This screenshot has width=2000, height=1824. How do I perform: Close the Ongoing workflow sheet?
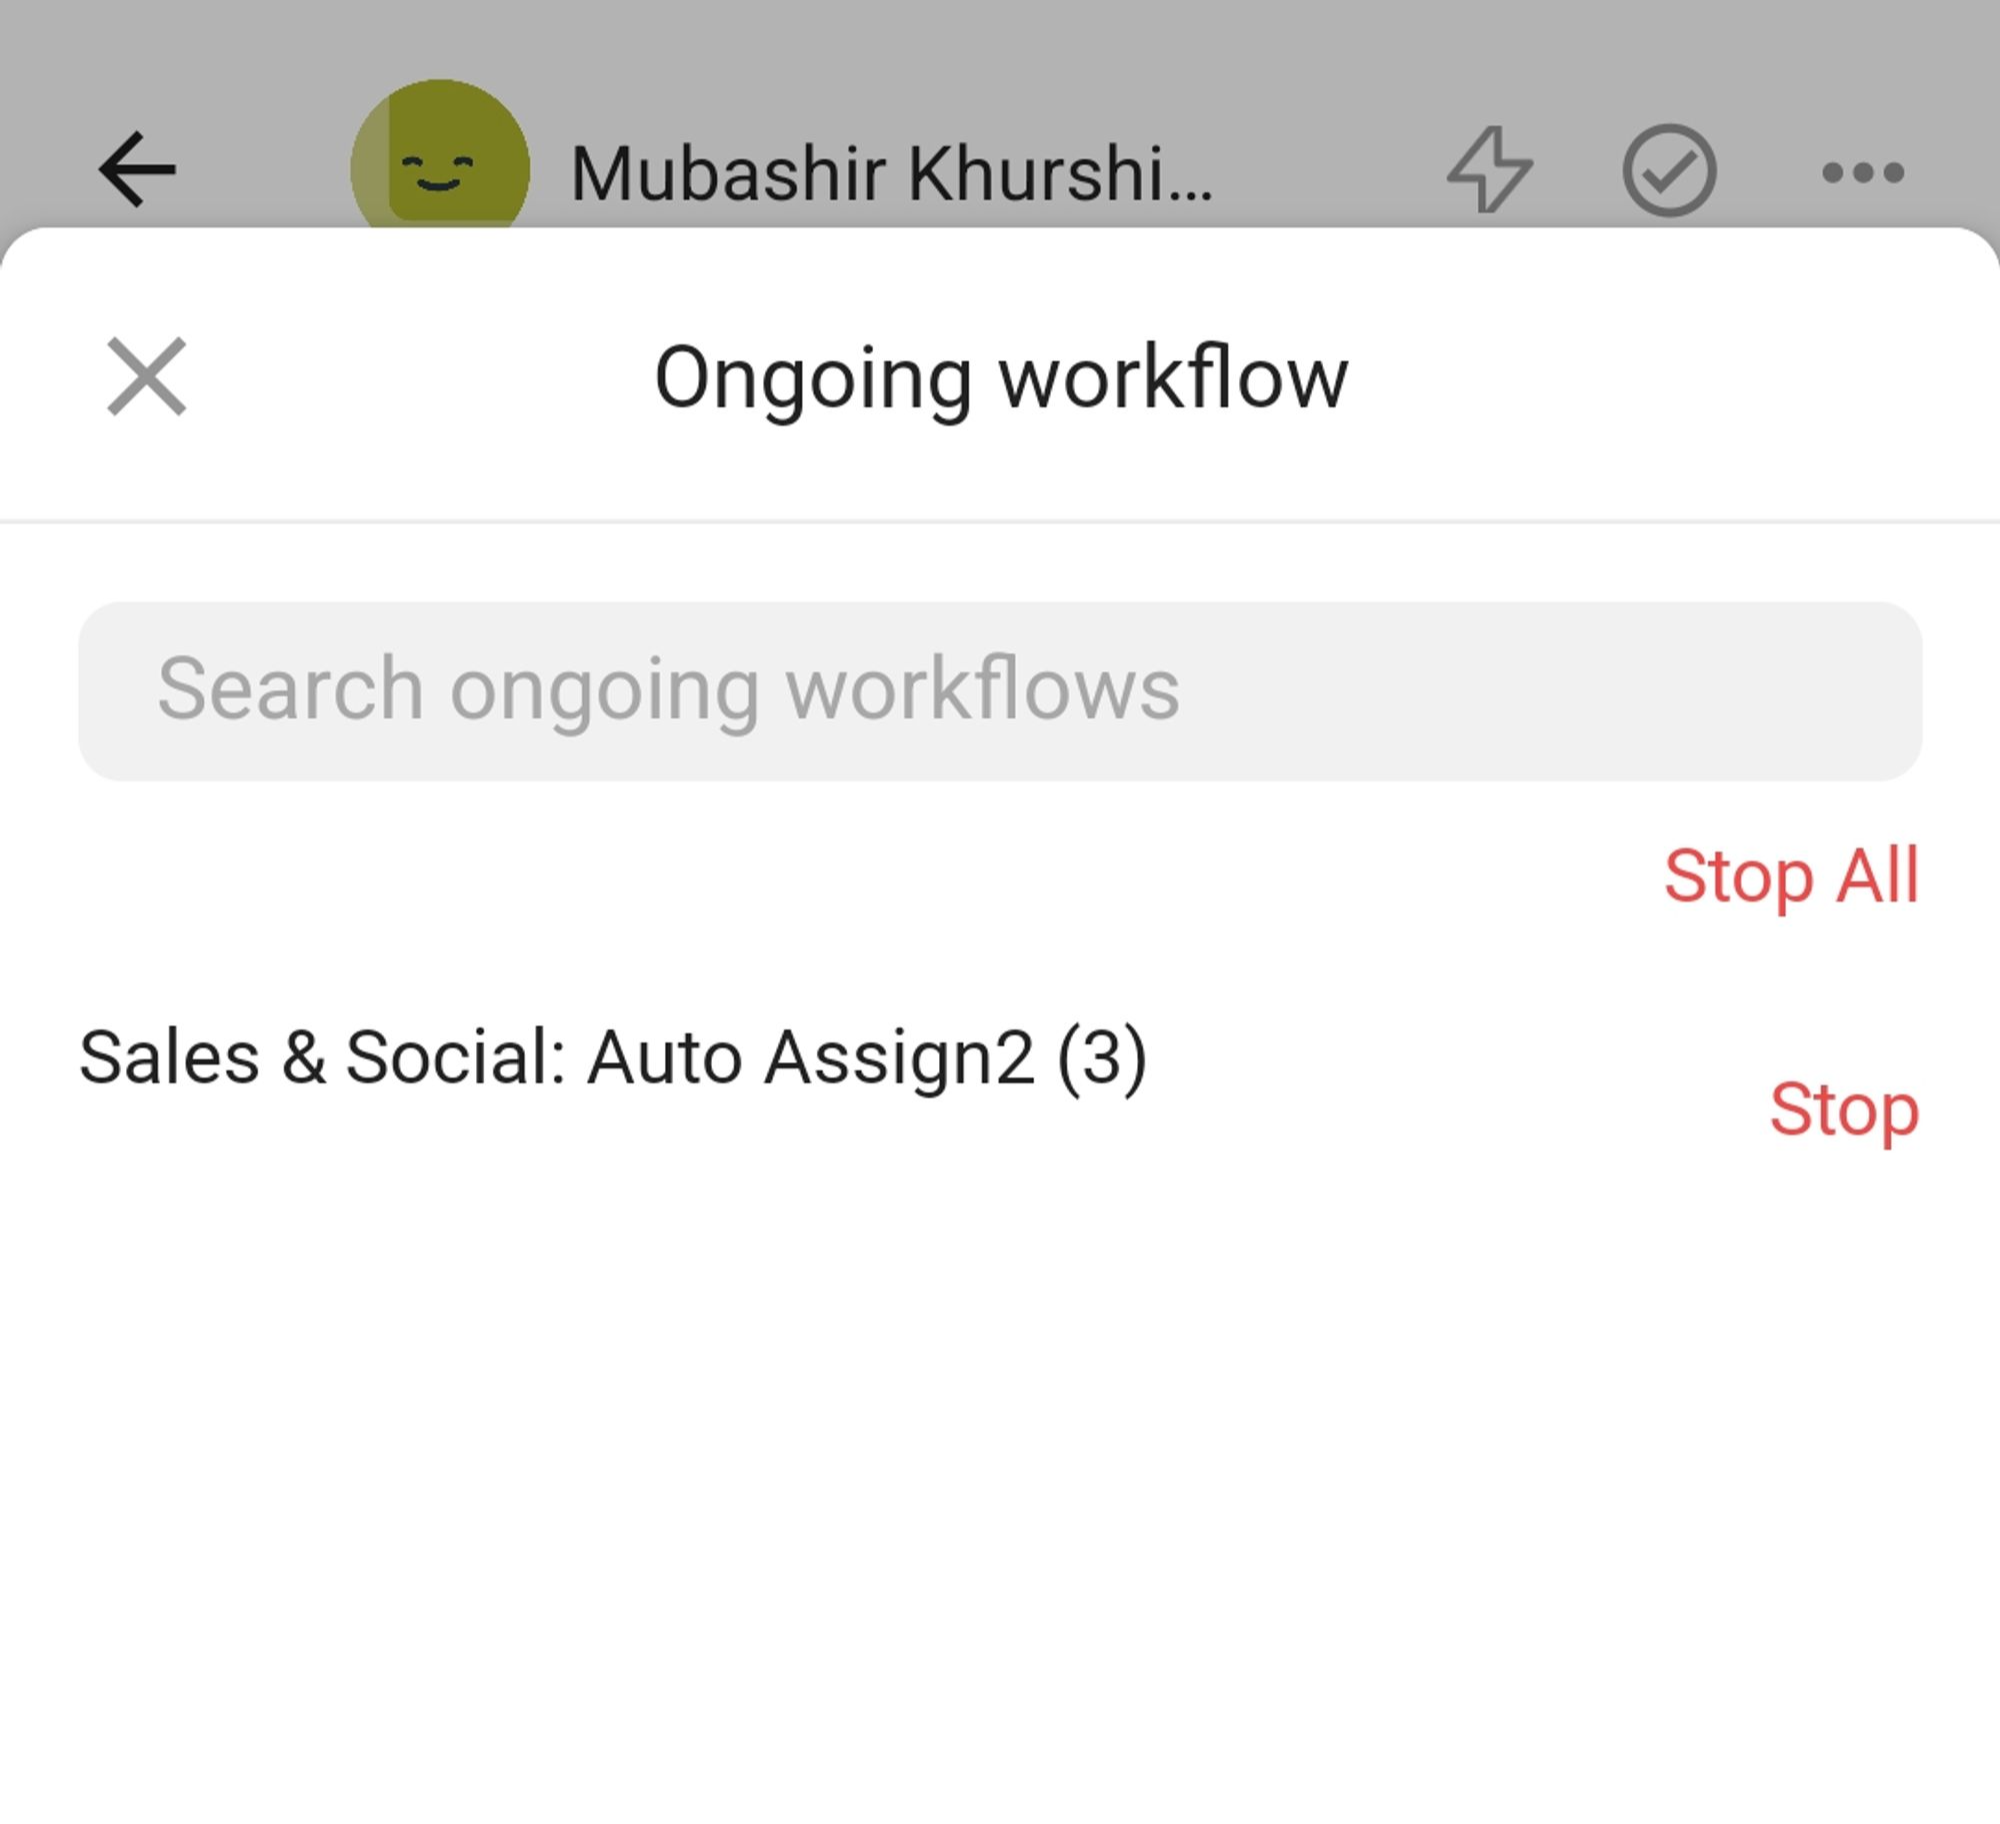pos(146,376)
